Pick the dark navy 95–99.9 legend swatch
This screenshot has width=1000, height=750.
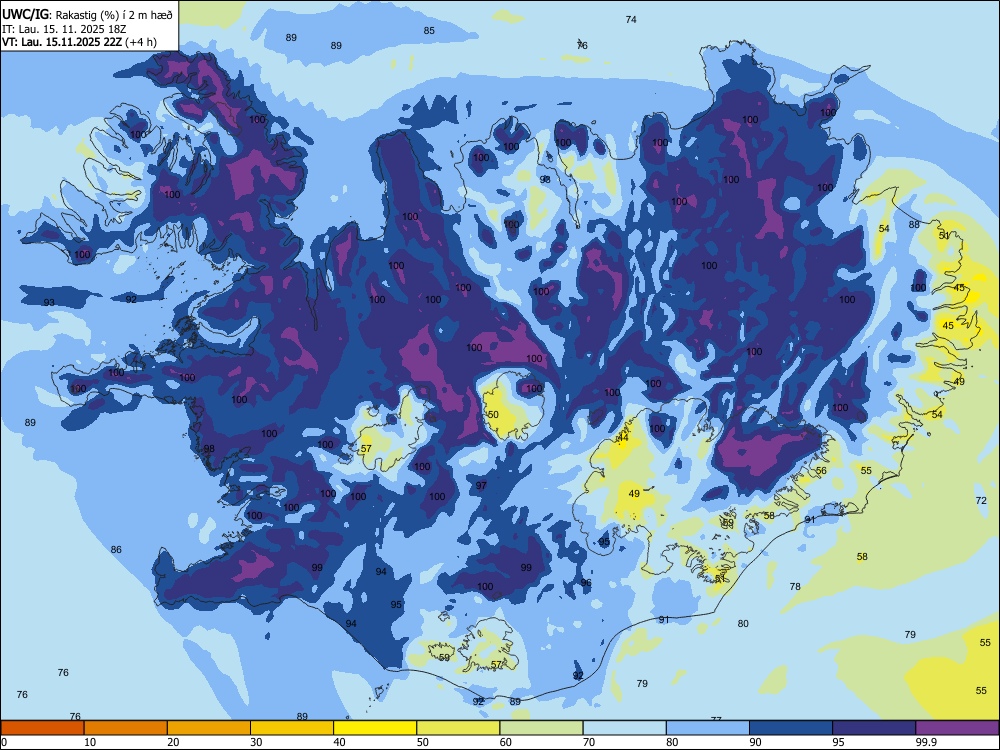874,728
